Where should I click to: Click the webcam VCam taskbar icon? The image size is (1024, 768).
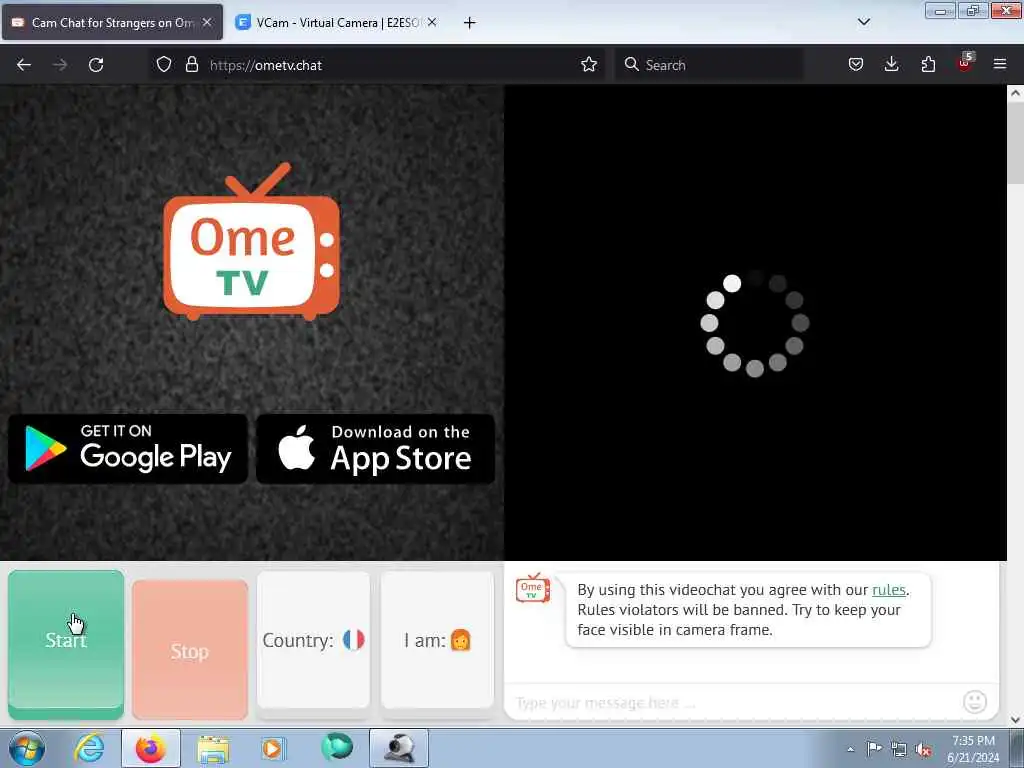pos(399,748)
